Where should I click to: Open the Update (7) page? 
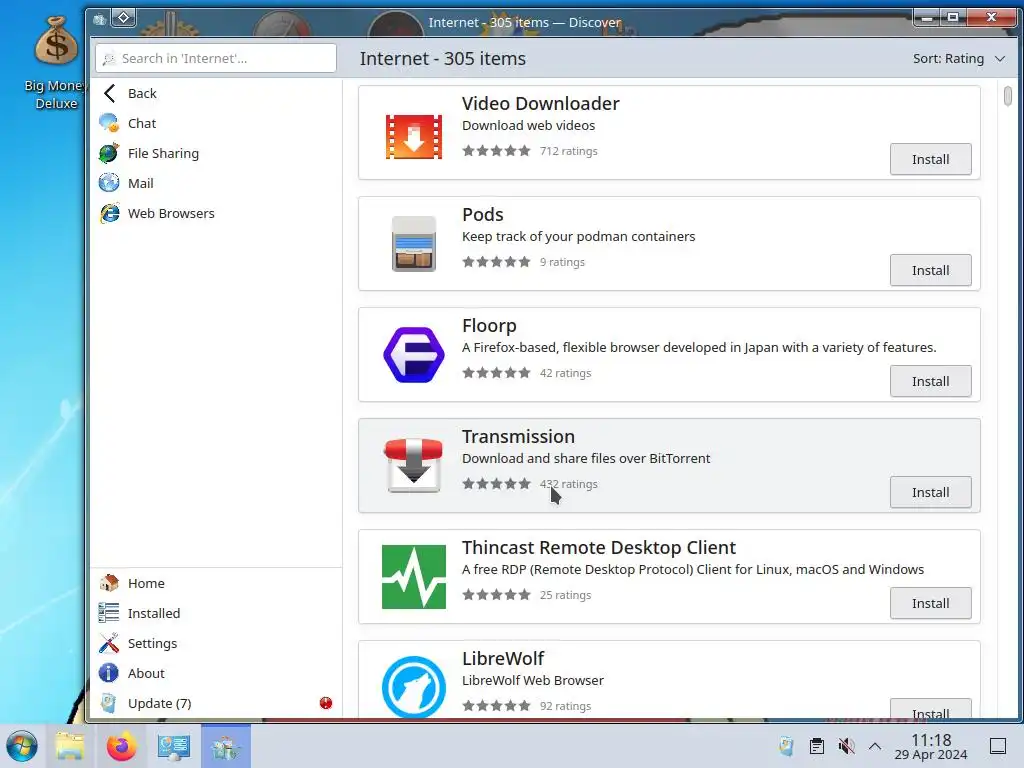216,703
